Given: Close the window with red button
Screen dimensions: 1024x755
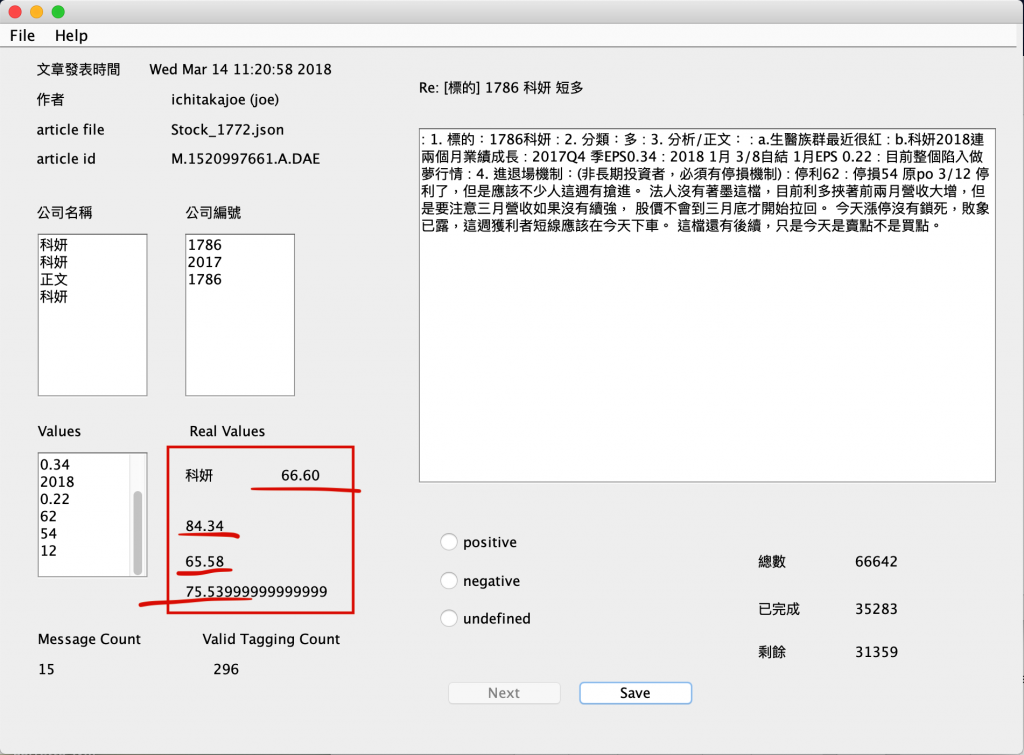Looking at the screenshot, I should (15, 12).
